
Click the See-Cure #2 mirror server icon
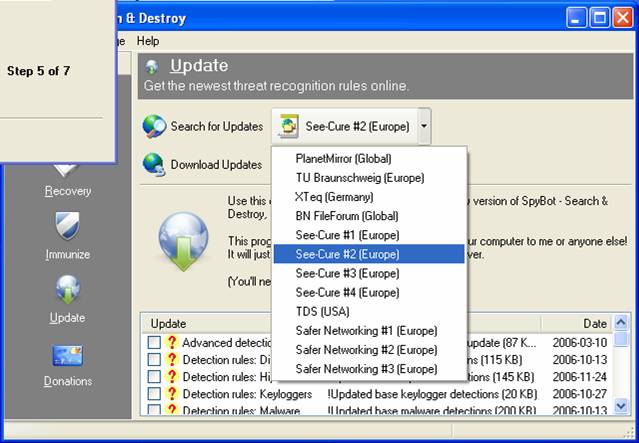coord(289,126)
